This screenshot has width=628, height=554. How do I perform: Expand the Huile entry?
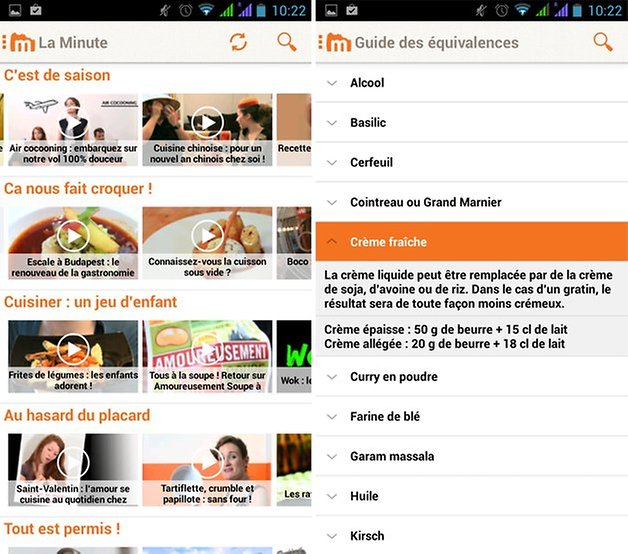pos(472,496)
